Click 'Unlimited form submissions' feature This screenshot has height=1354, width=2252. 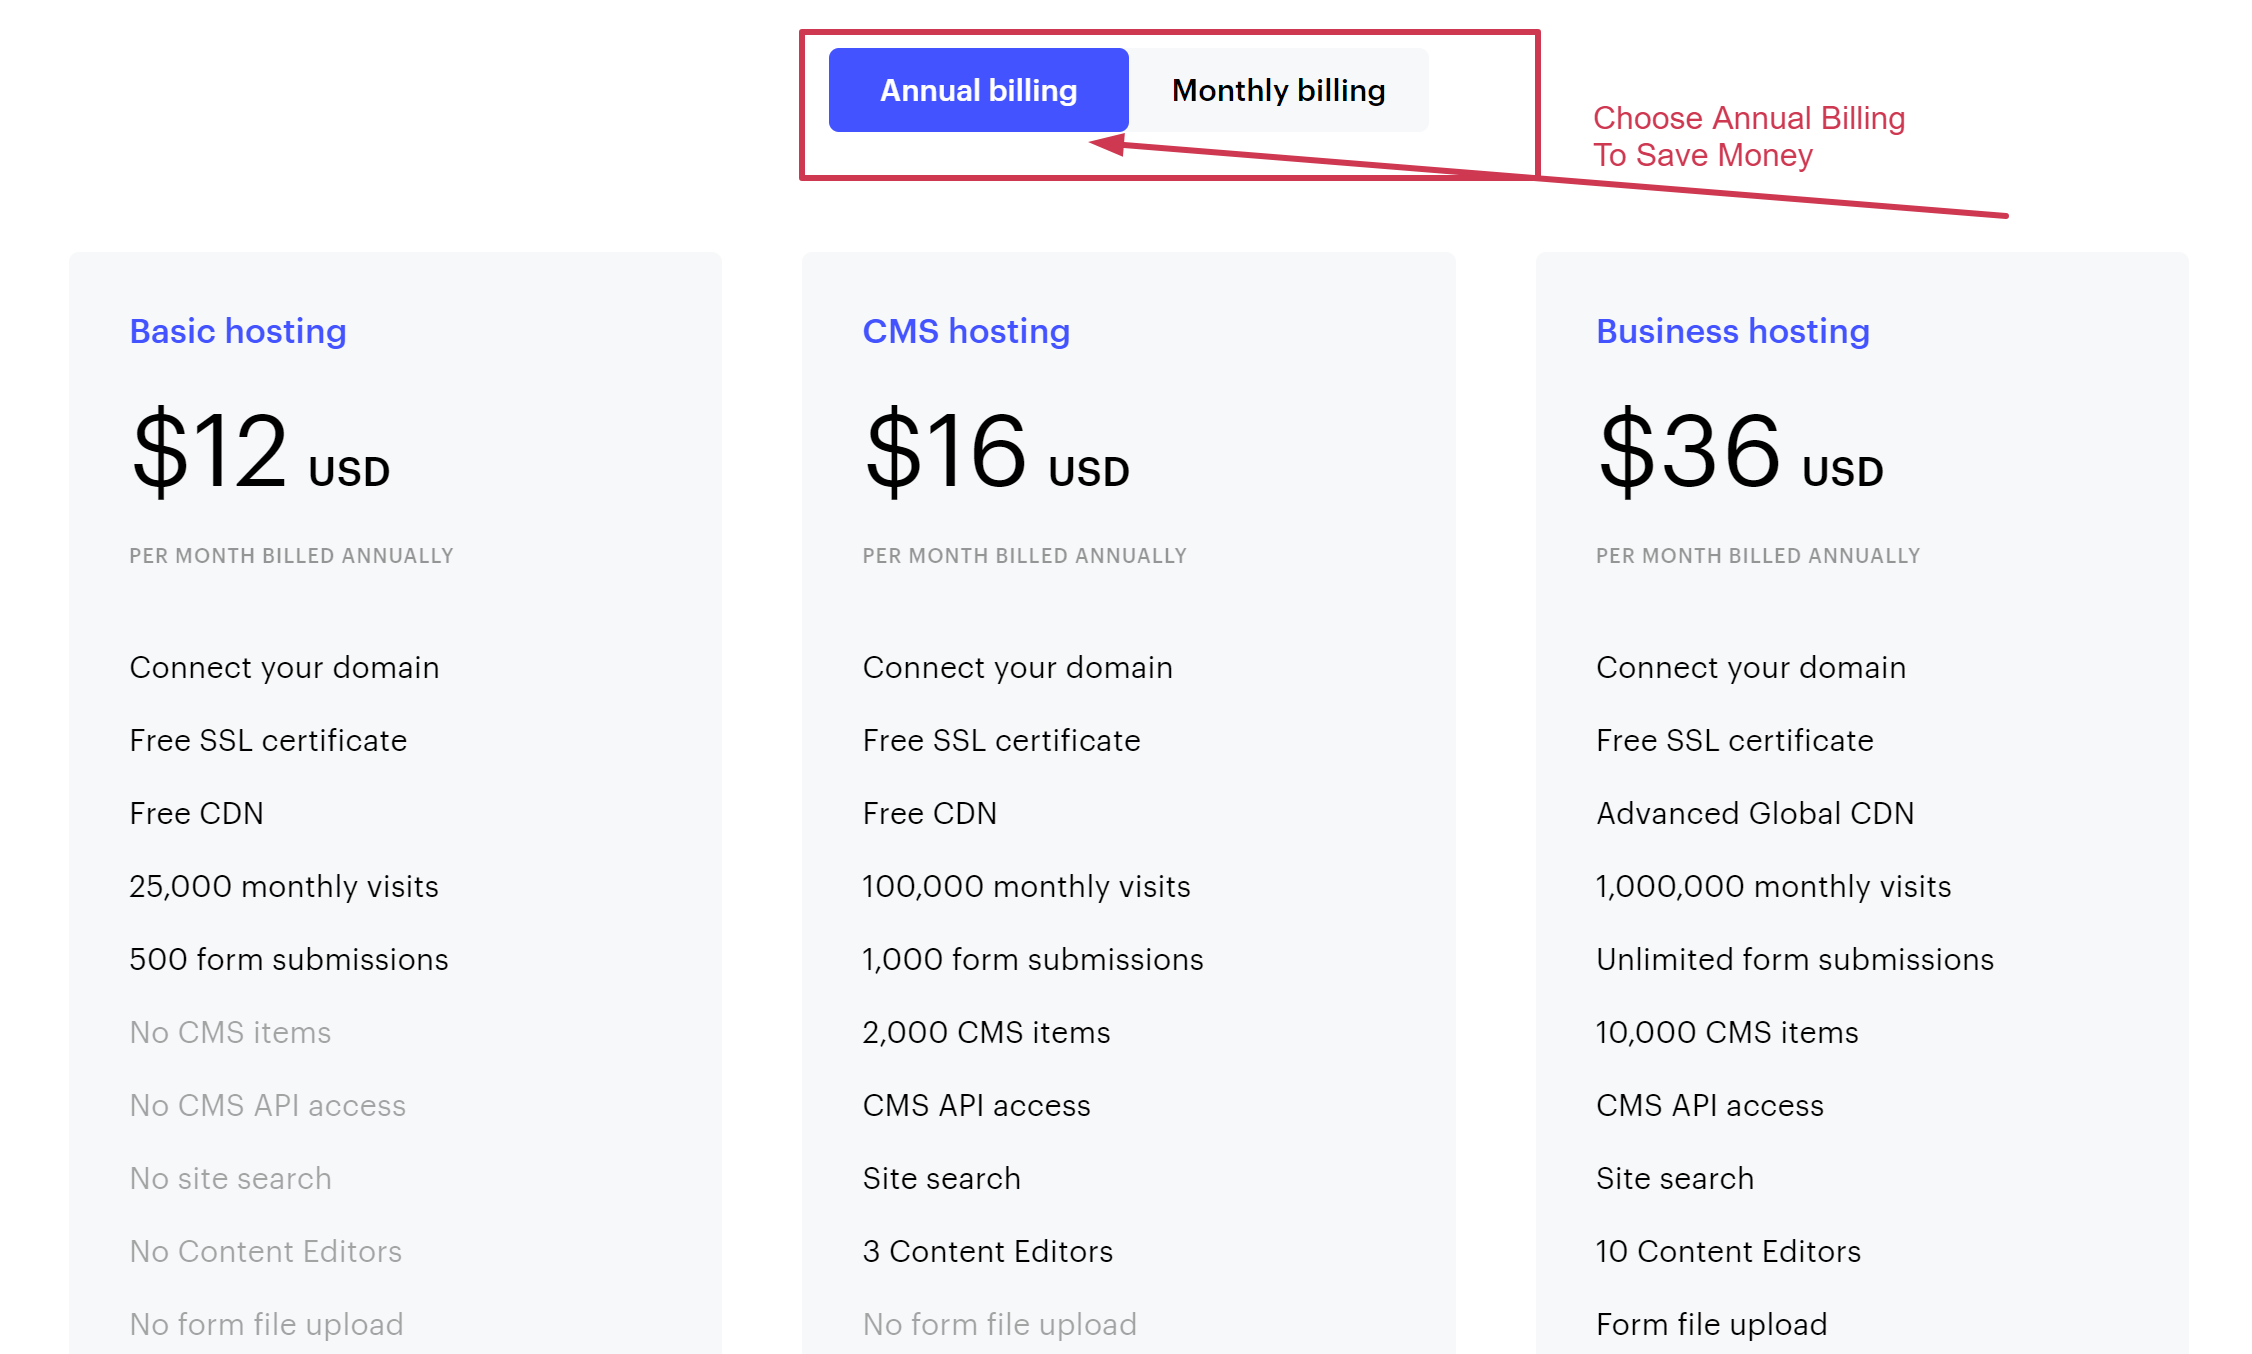pos(1794,959)
